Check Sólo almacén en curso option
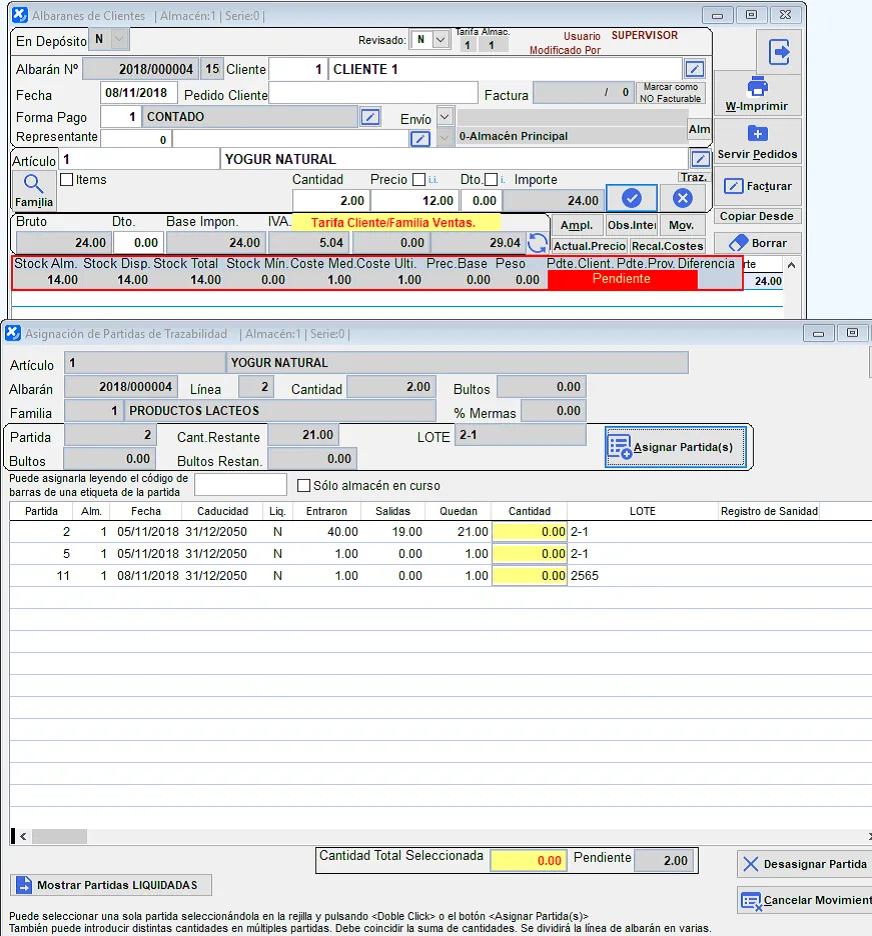Viewport: 872px width, 936px height. [305, 486]
